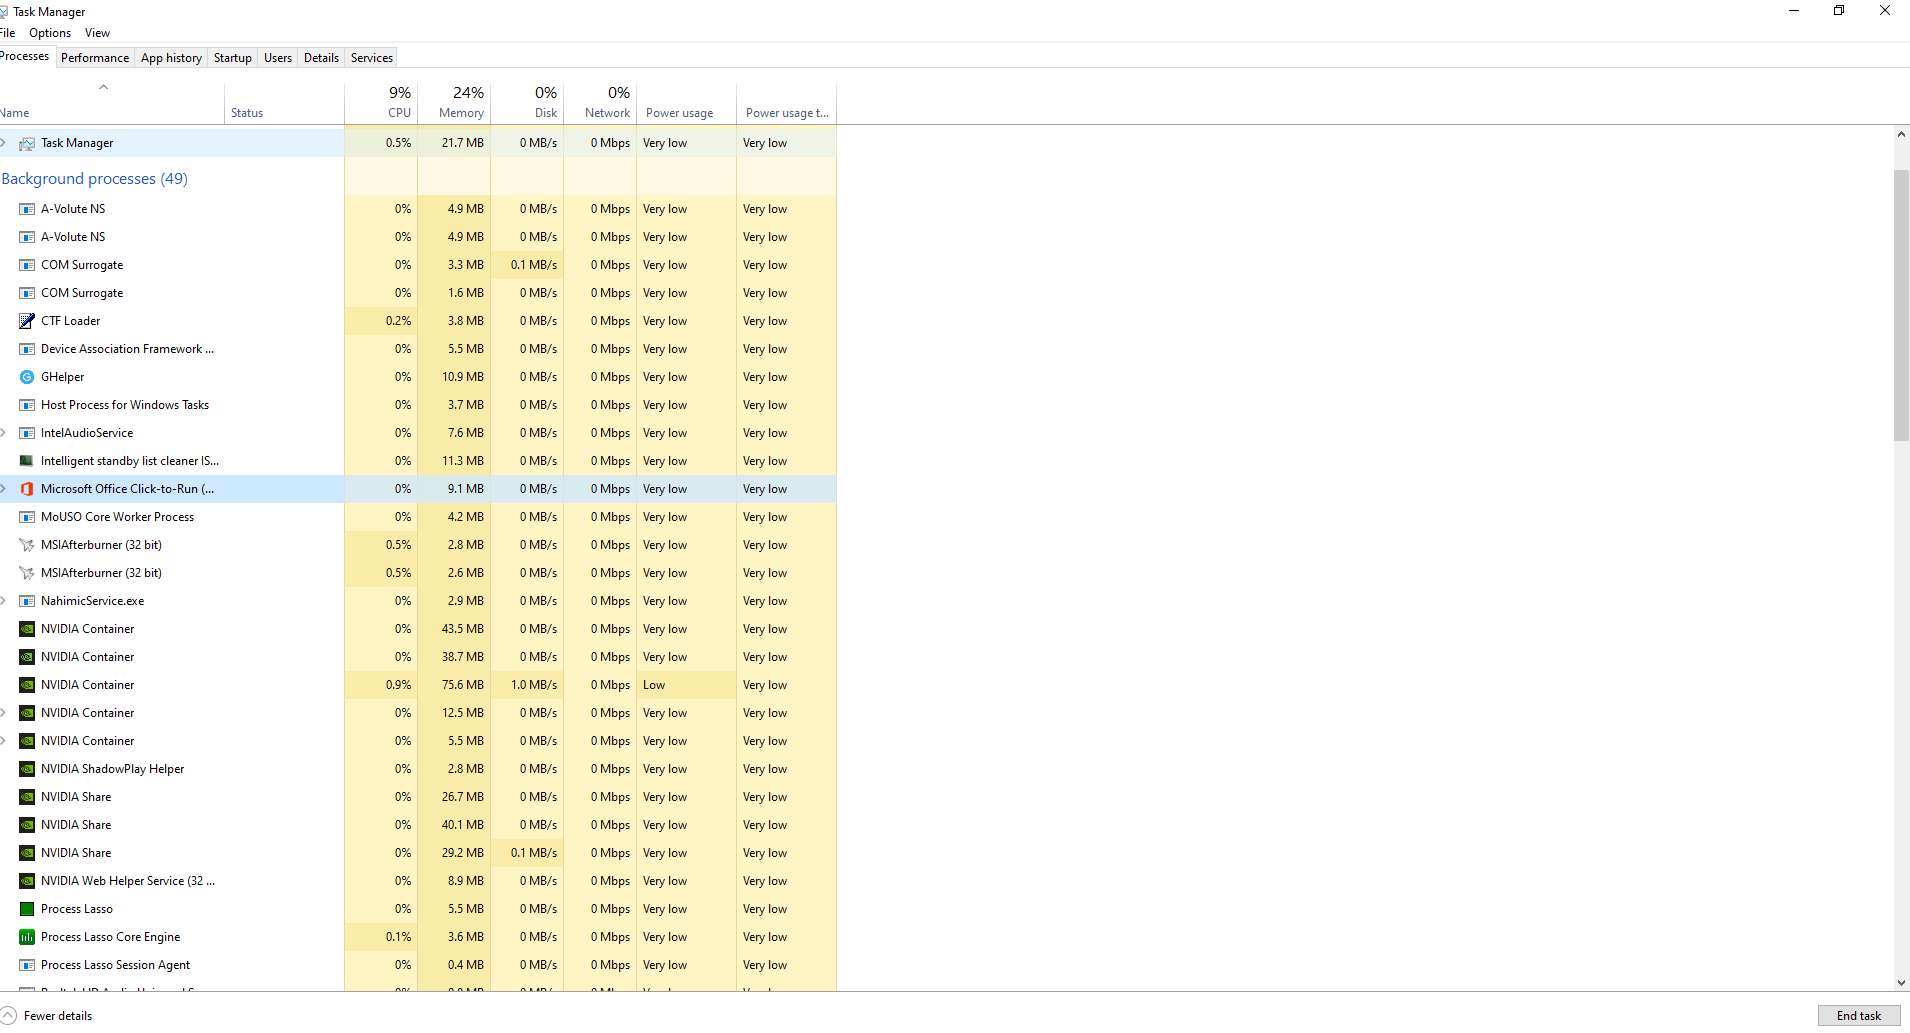Click the 1.0 MB/s disk cell

coord(527,685)
